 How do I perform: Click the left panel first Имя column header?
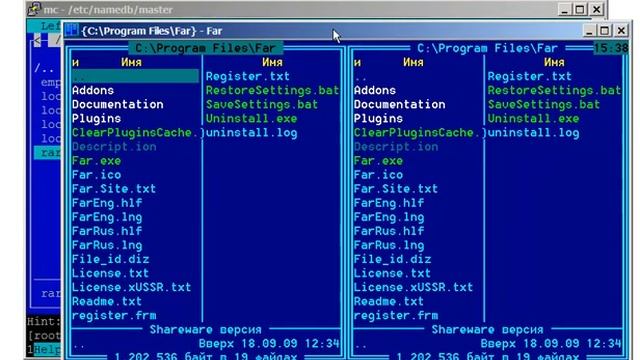[x=131, y=62]
